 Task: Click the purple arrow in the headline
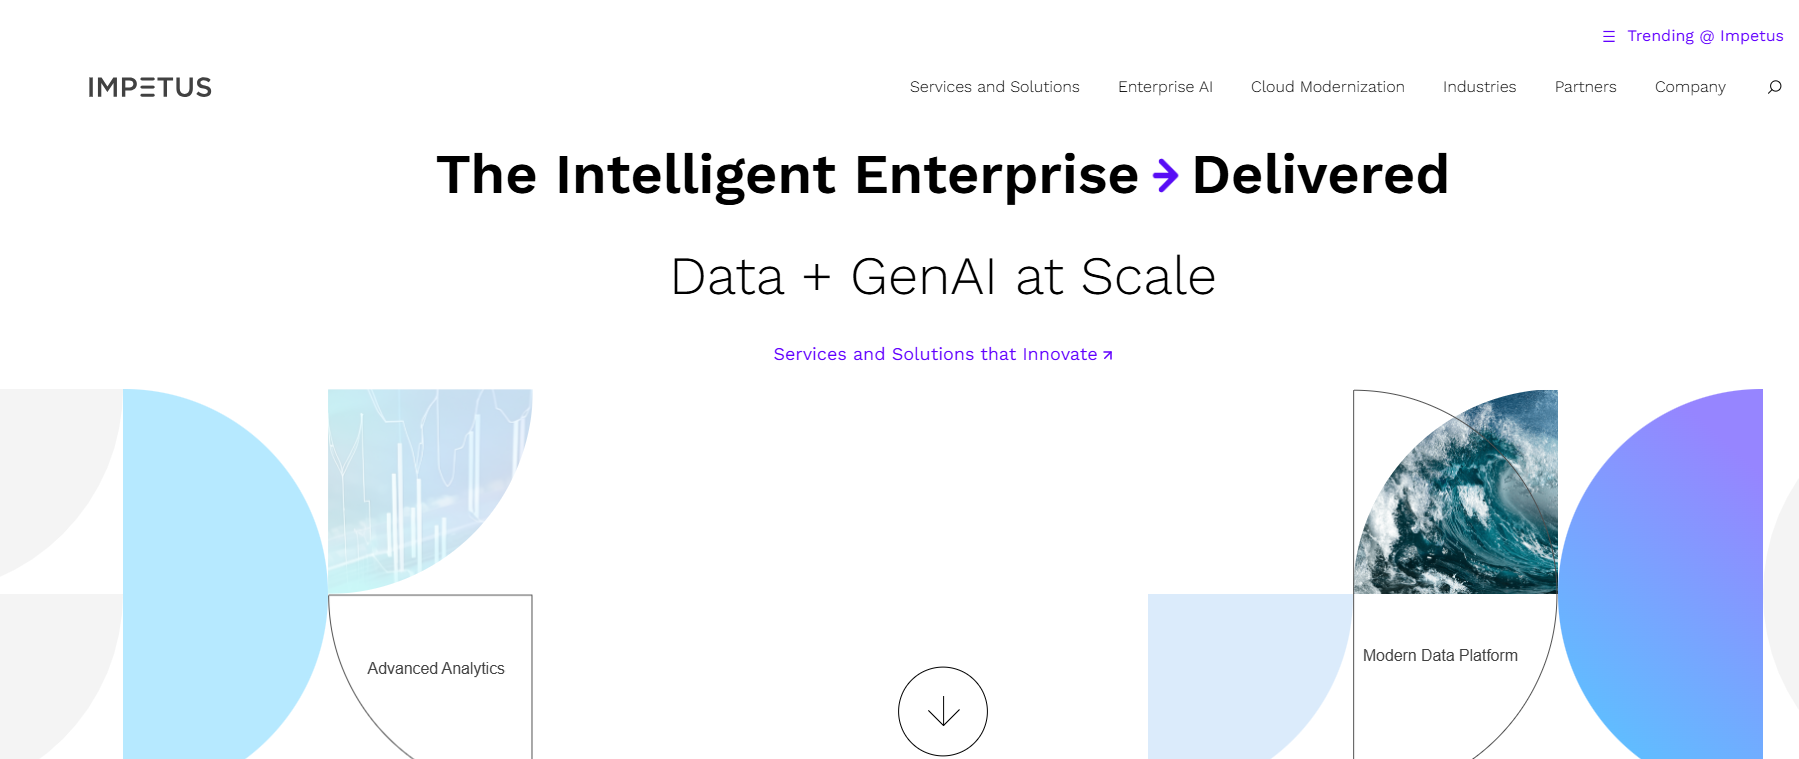click(1165, 176)
